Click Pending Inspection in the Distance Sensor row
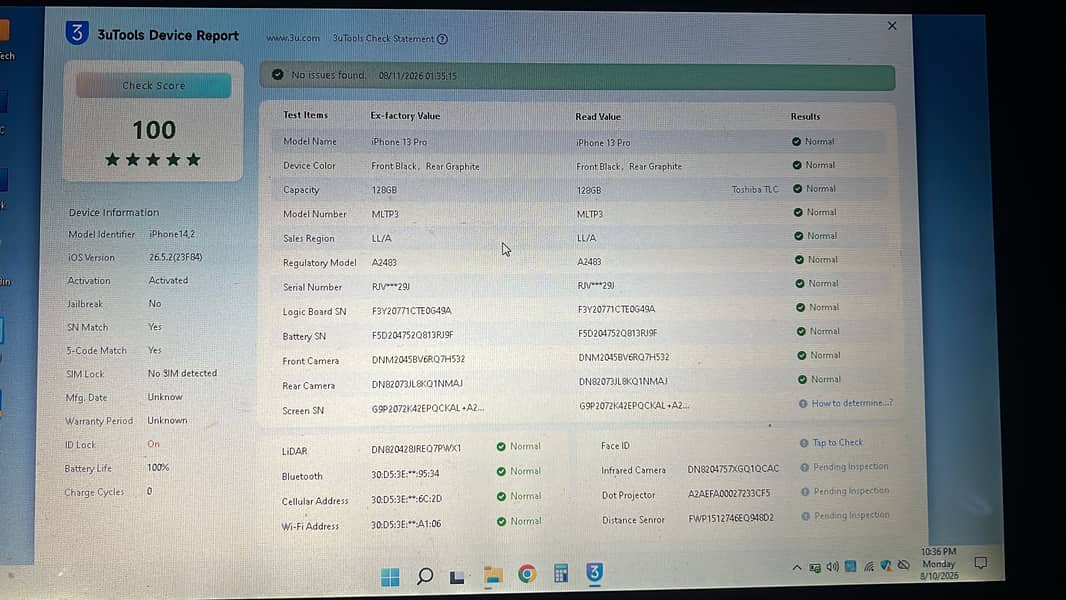This screenshot has height=600, width=1066. 852,515
